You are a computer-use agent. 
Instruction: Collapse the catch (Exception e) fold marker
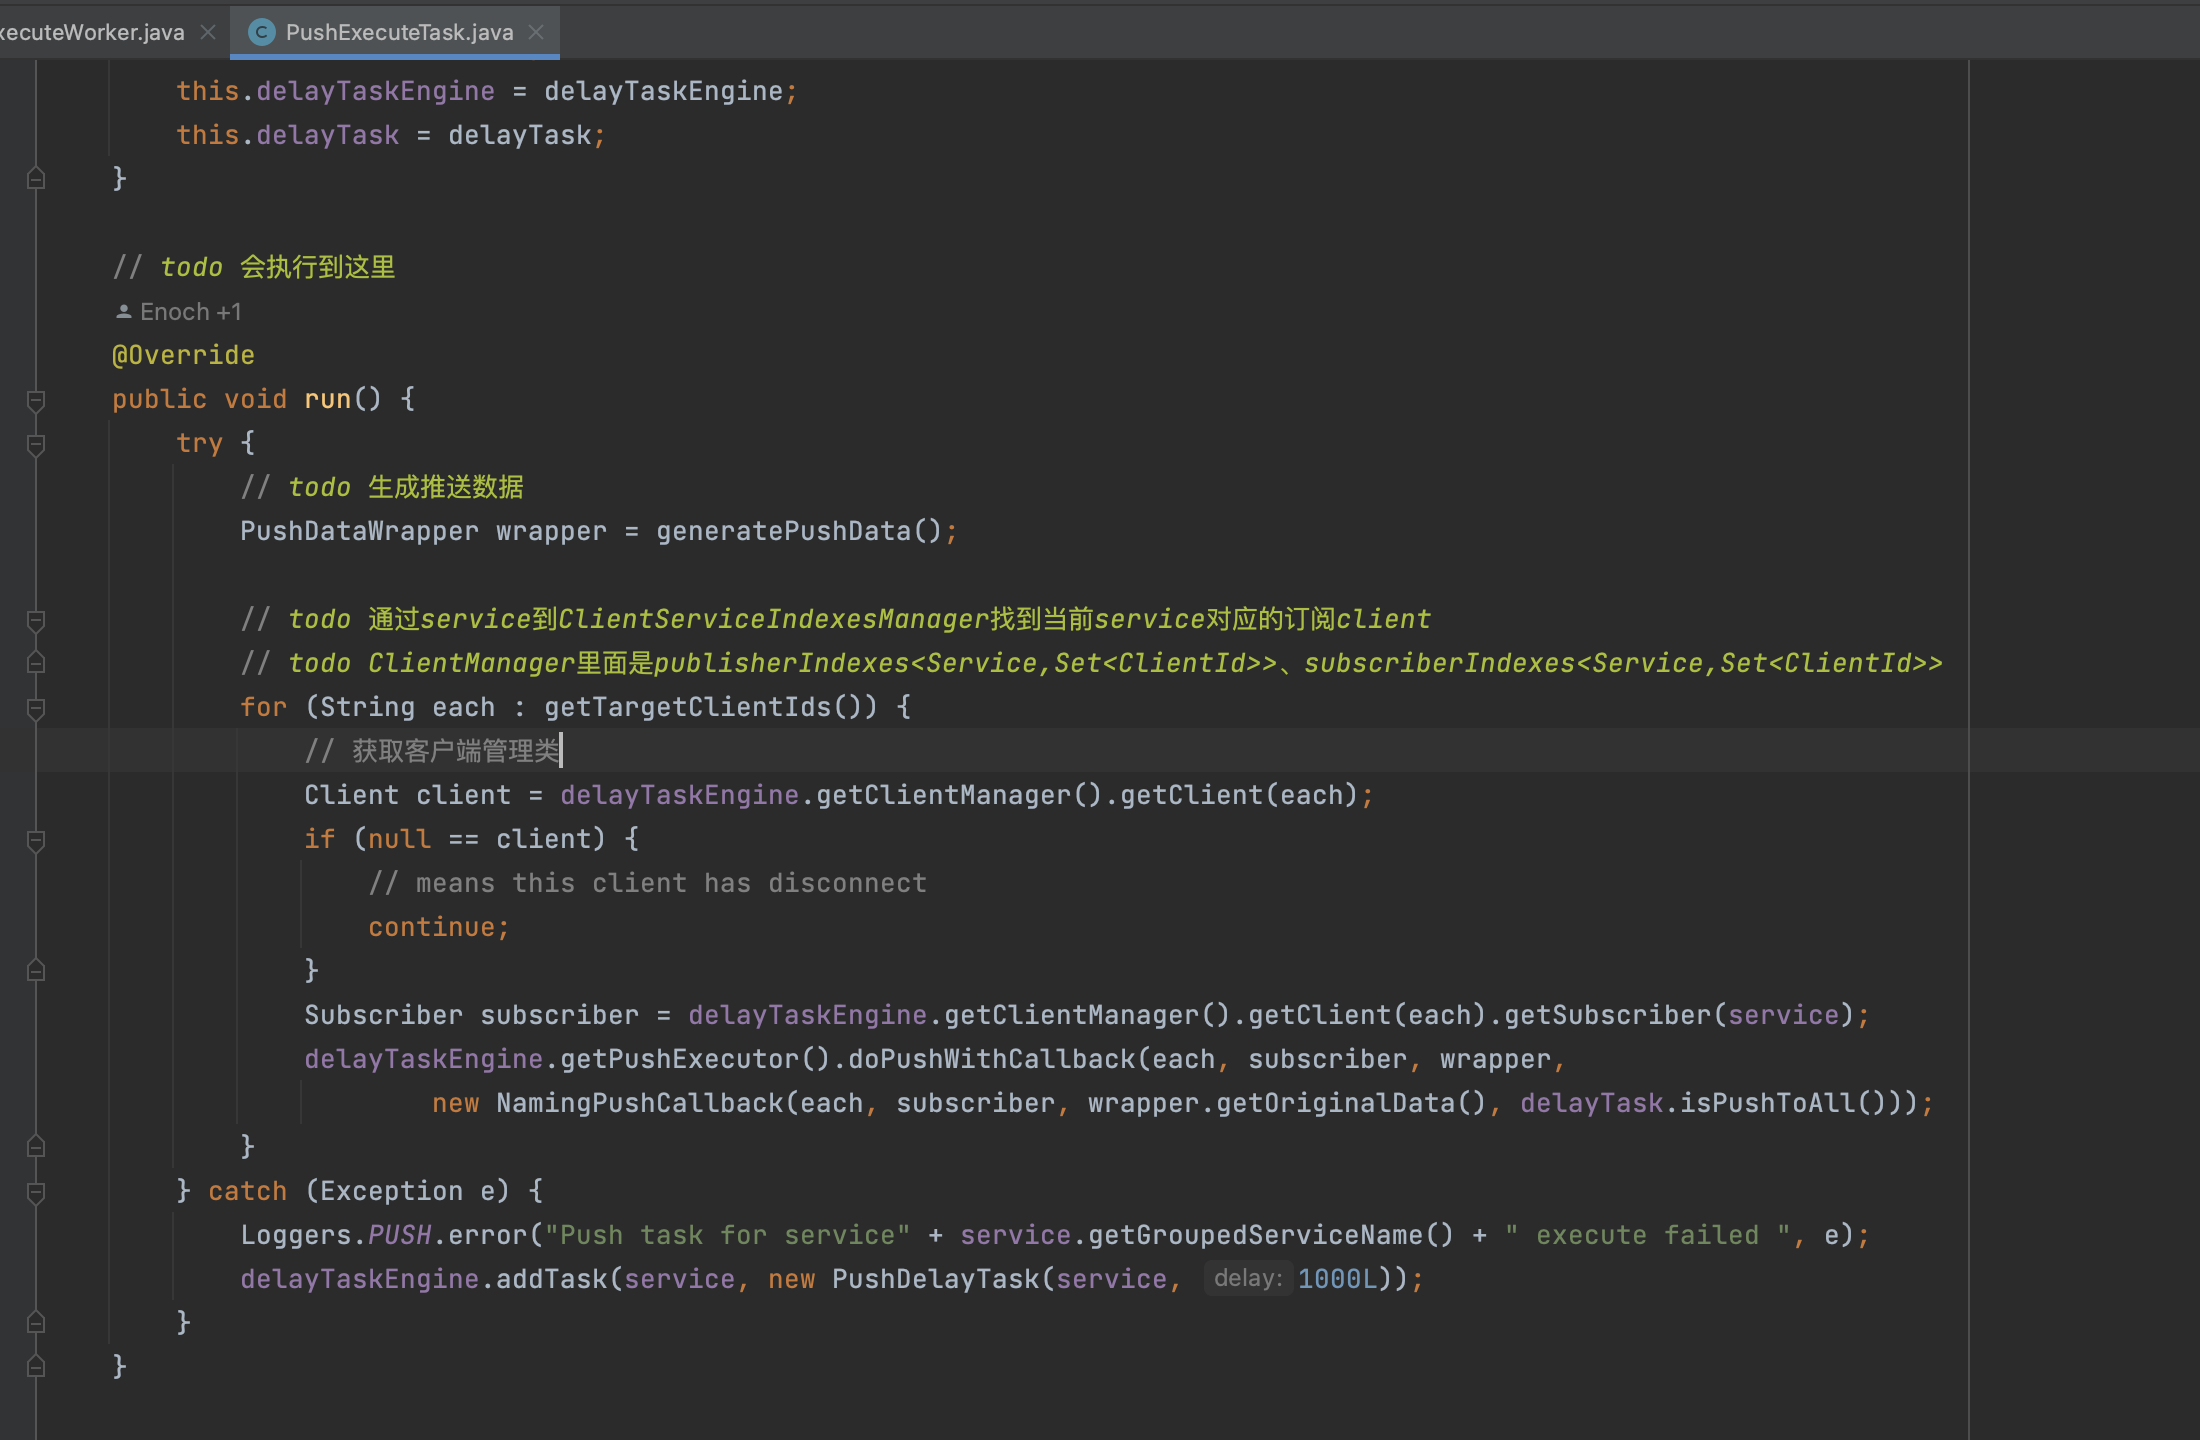point(36,1192)
